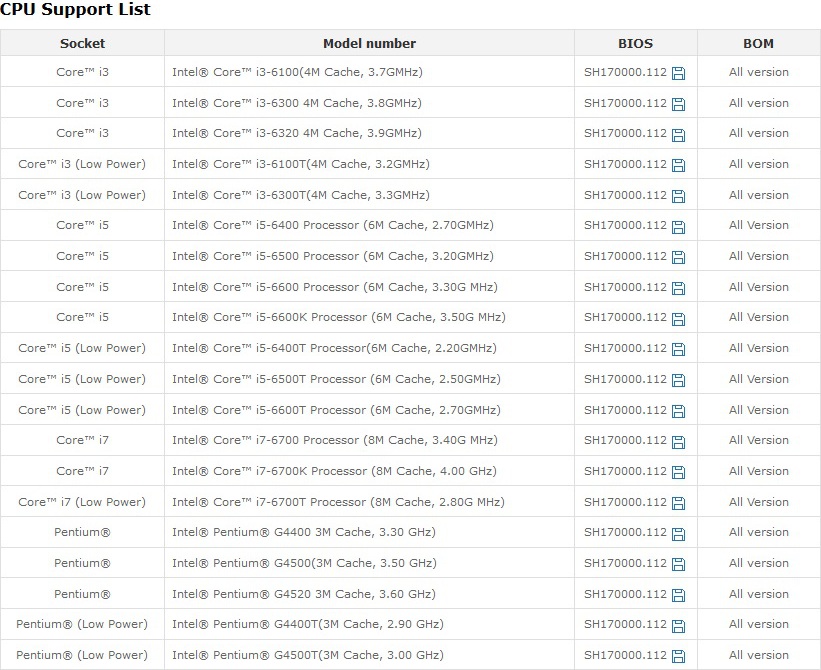The width and height of the screenshot is (821, 670).
Task: Open the BIOS download icon for i5-6400 Processor
Action: click(x=678, y=227)
